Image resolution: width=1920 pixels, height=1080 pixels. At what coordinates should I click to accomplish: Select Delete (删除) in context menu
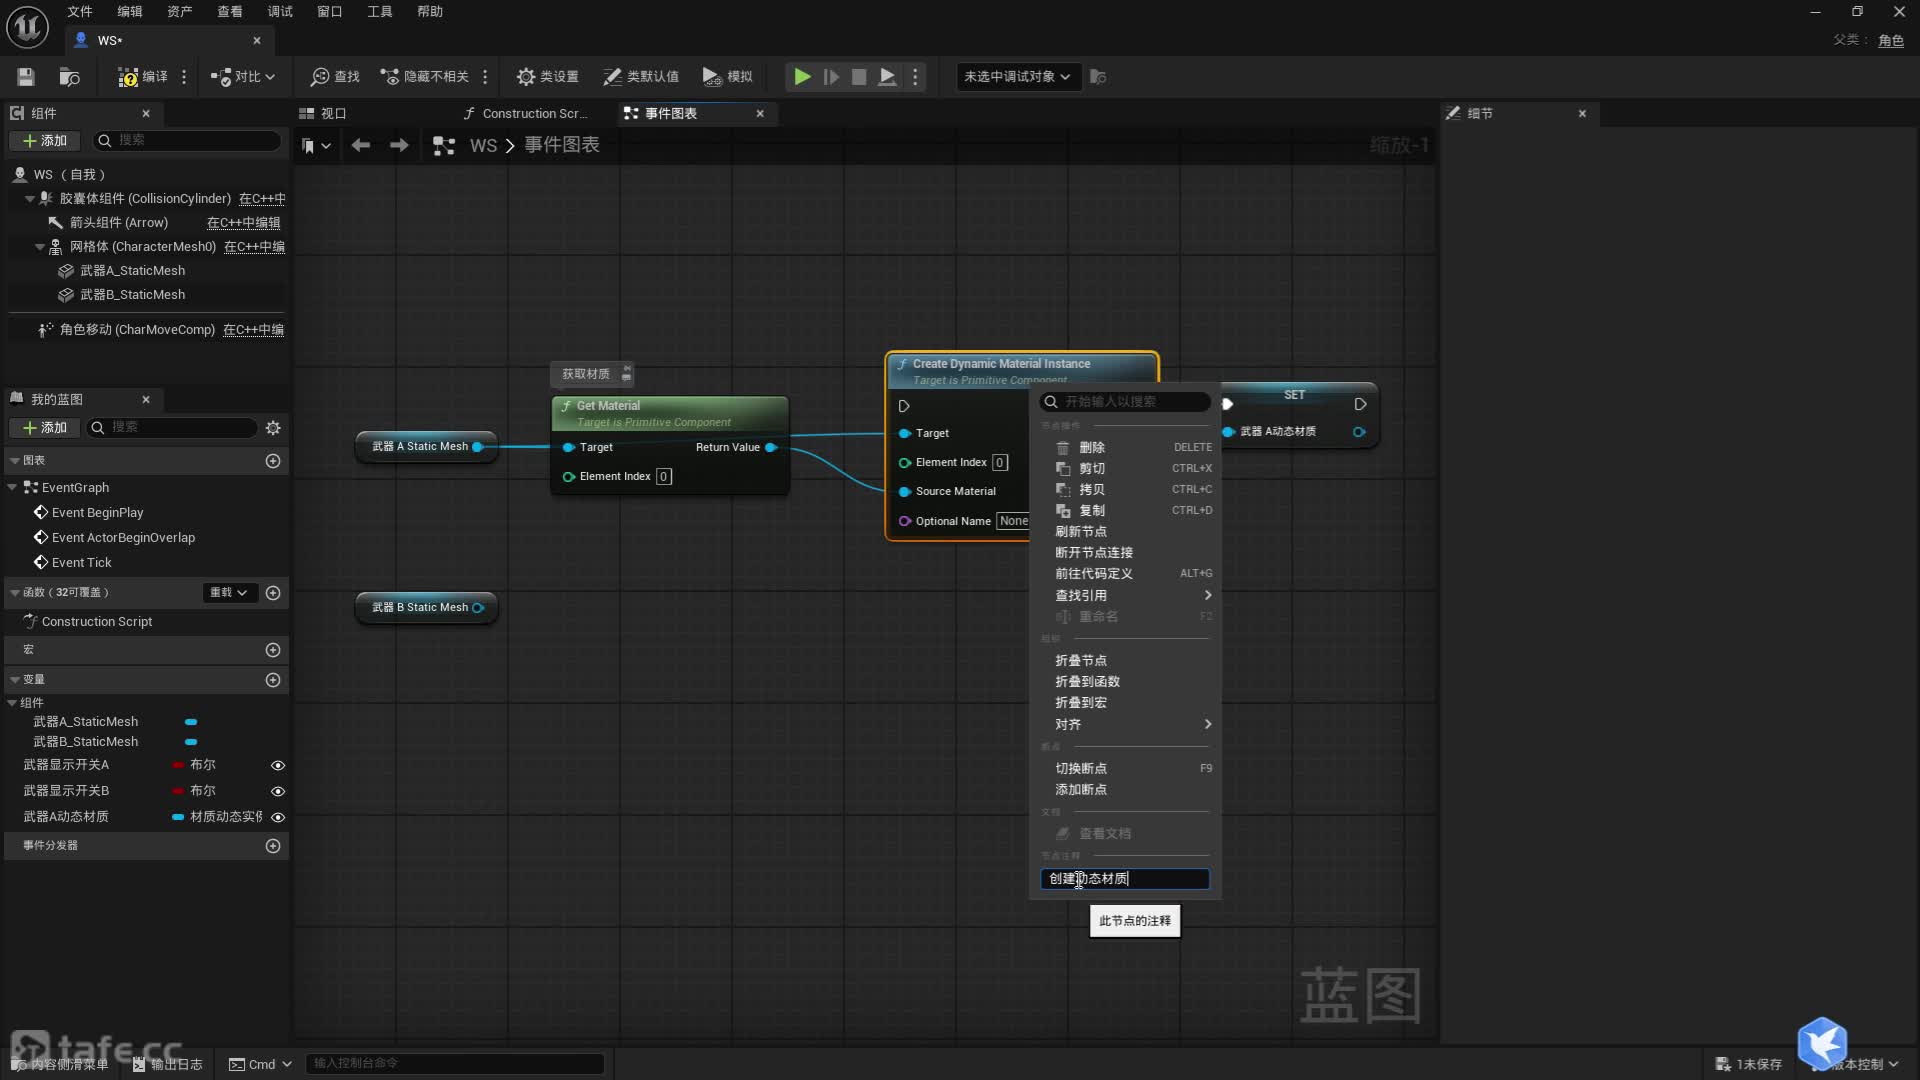(x=1092, y=448)
